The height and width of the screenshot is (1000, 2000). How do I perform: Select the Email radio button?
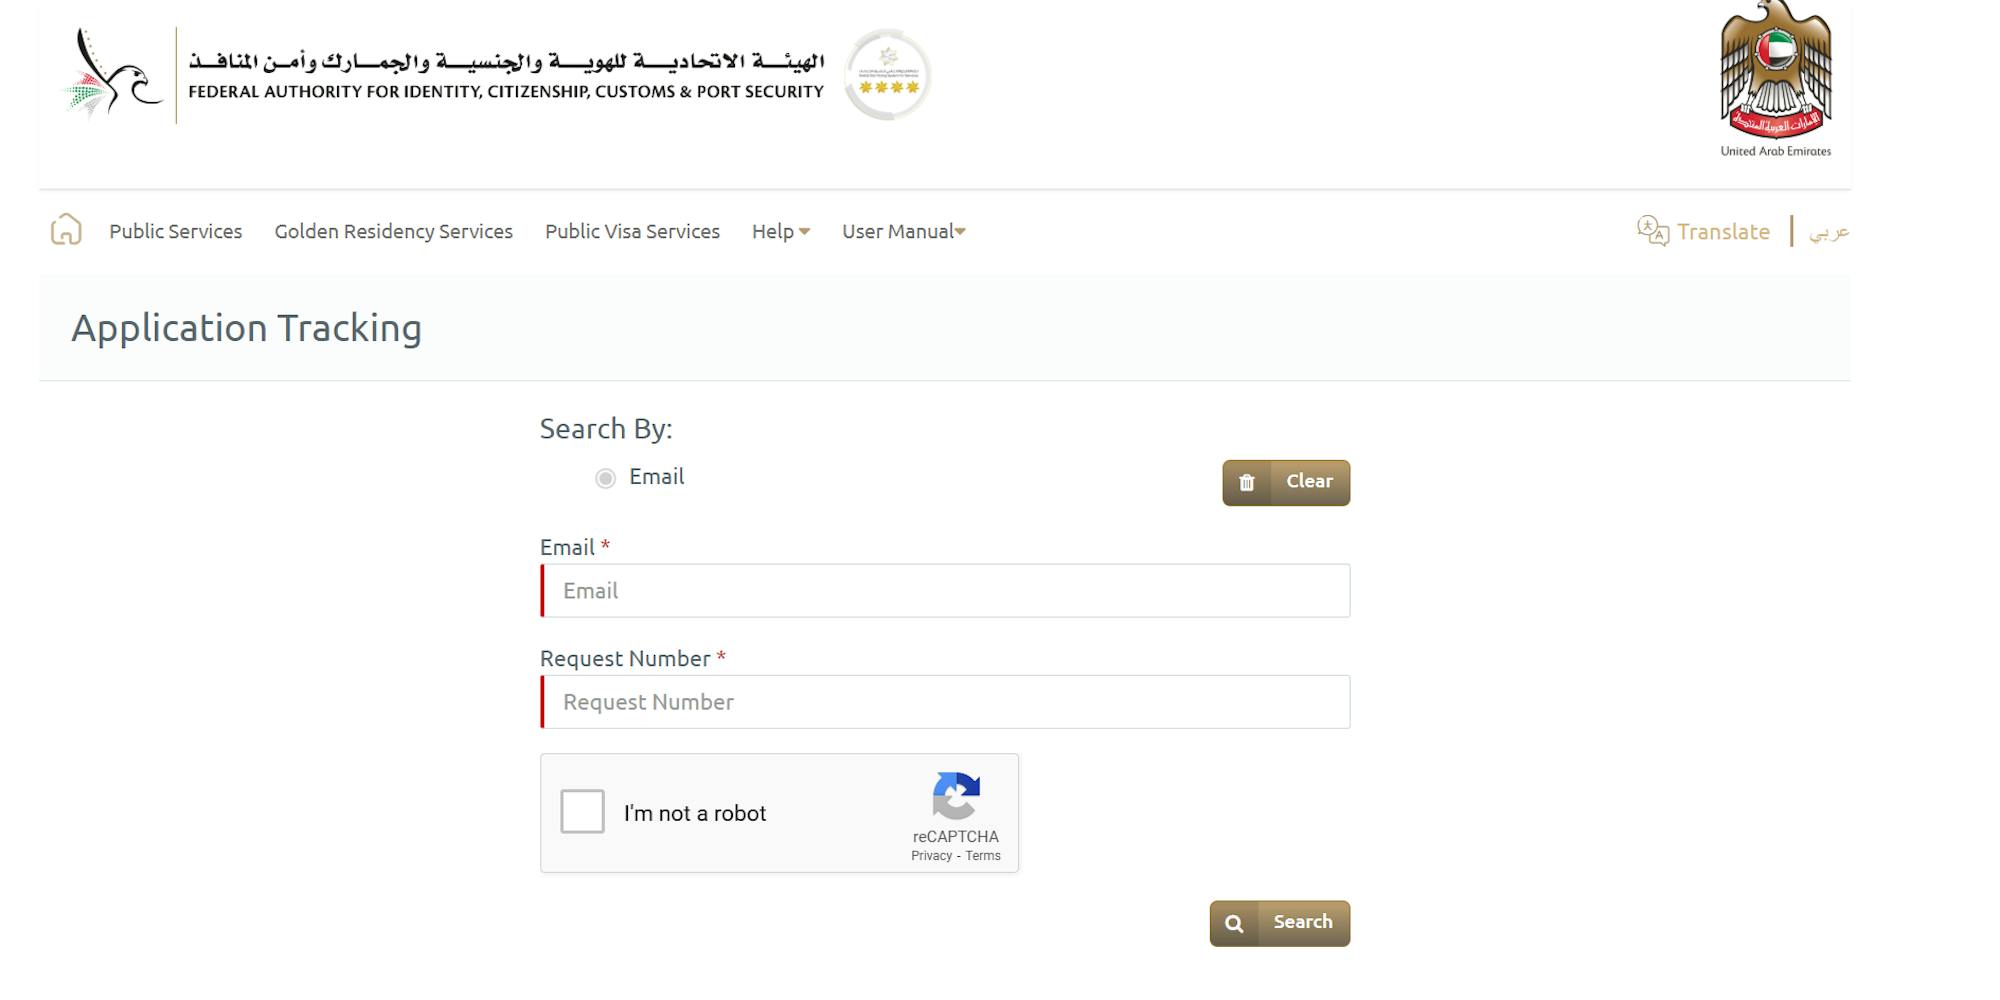pyautogui.click(x=605, y=478)
